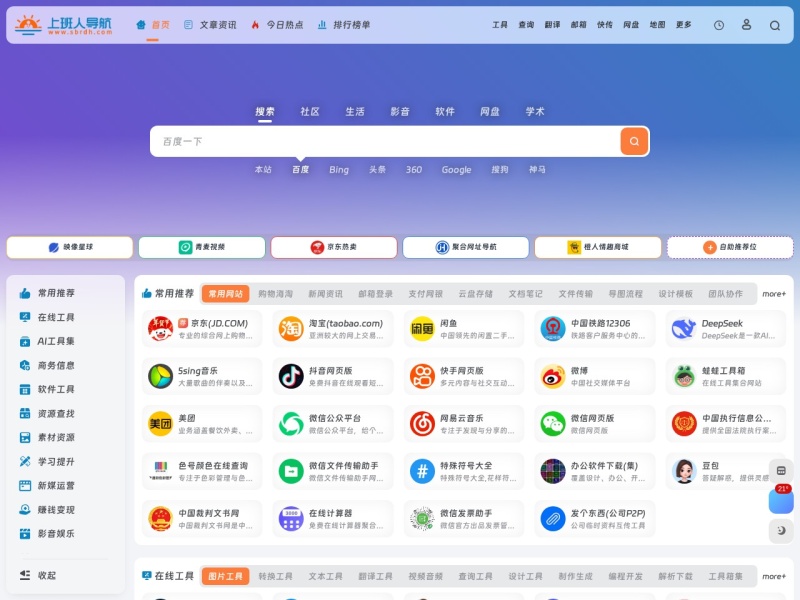800x600 pixels.
Task: Select the 360 search engine option
Action: [x=414, y=170]
